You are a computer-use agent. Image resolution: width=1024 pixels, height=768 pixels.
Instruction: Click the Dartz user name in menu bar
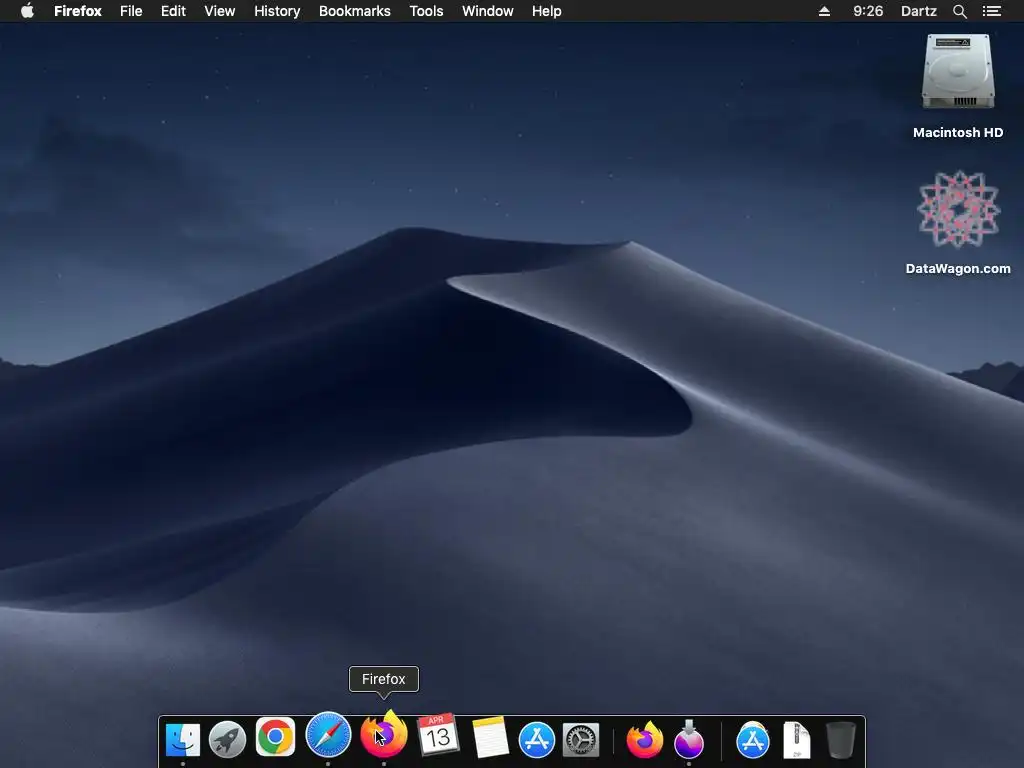919,11
